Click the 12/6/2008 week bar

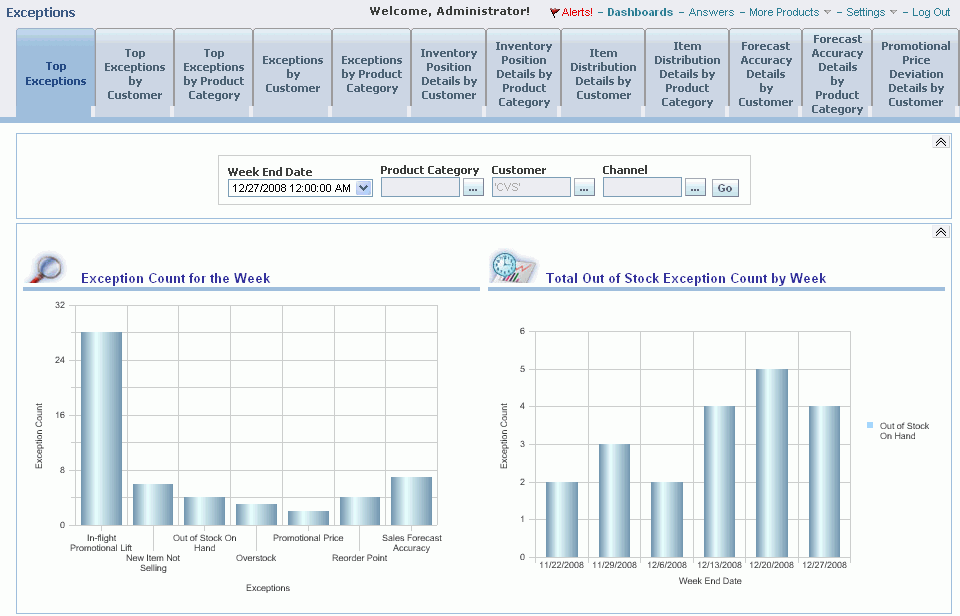(667, 519)
